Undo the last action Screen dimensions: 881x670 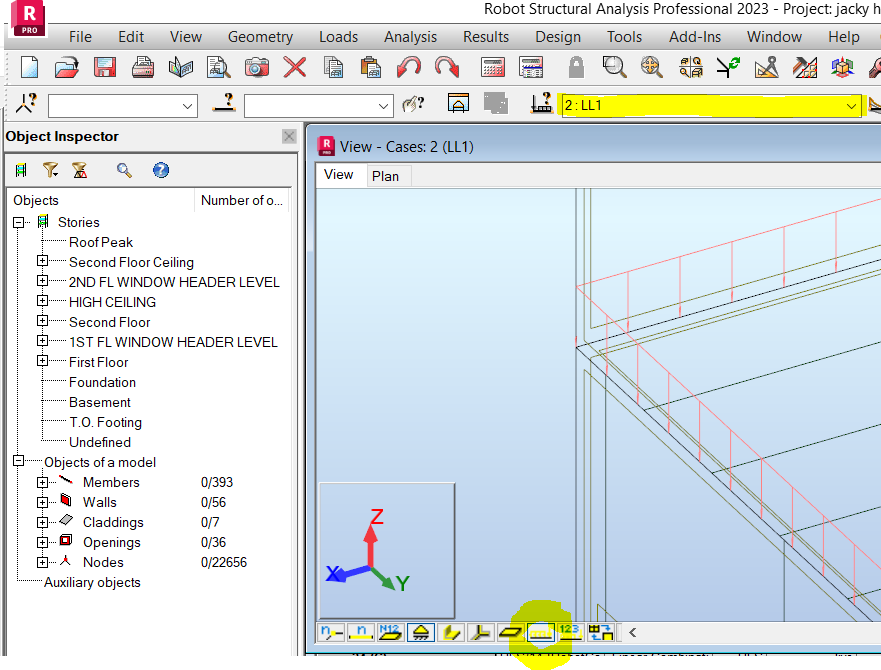tap(409, 67)
